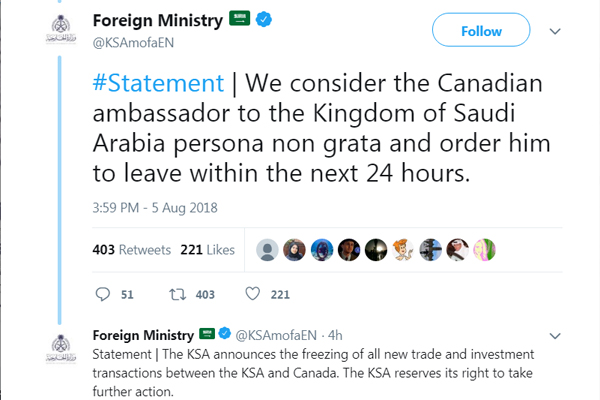View the 221 Likes list

pyautogui.click(x=207, y=249)
